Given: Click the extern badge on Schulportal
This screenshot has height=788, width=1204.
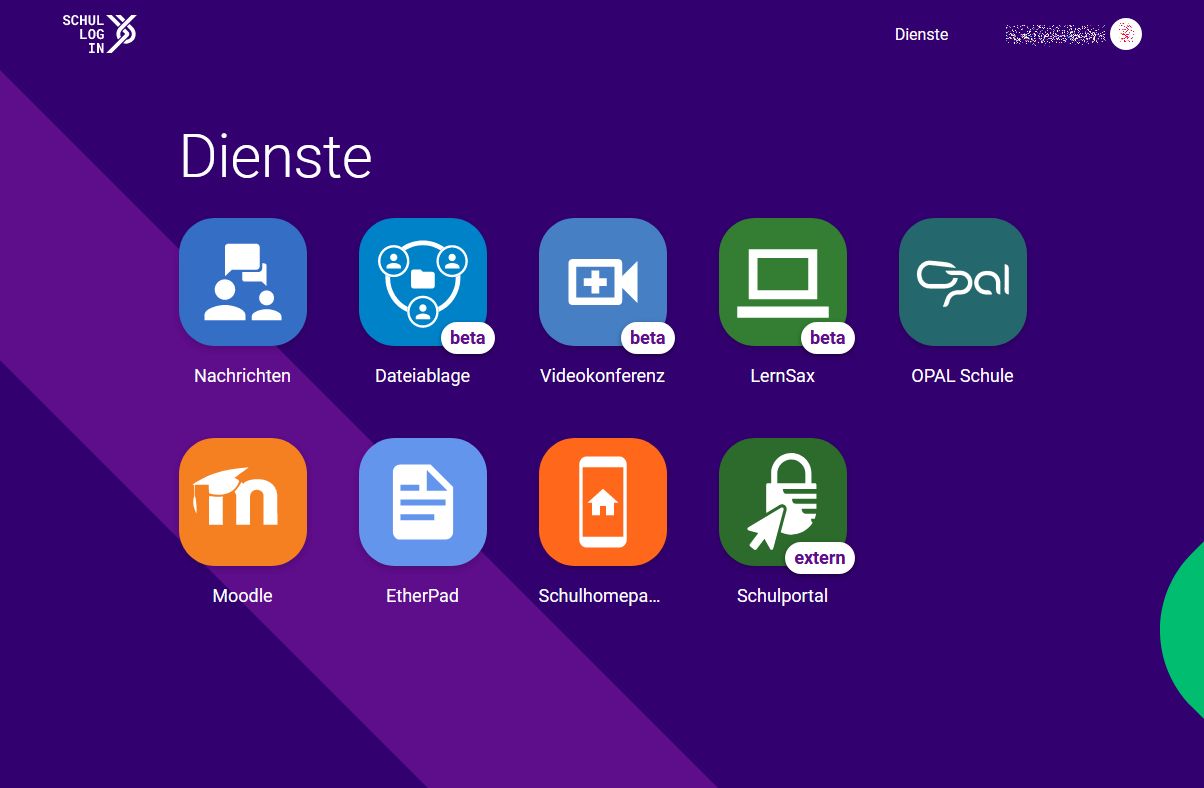Looking at the screenshot, I should 819,558.
